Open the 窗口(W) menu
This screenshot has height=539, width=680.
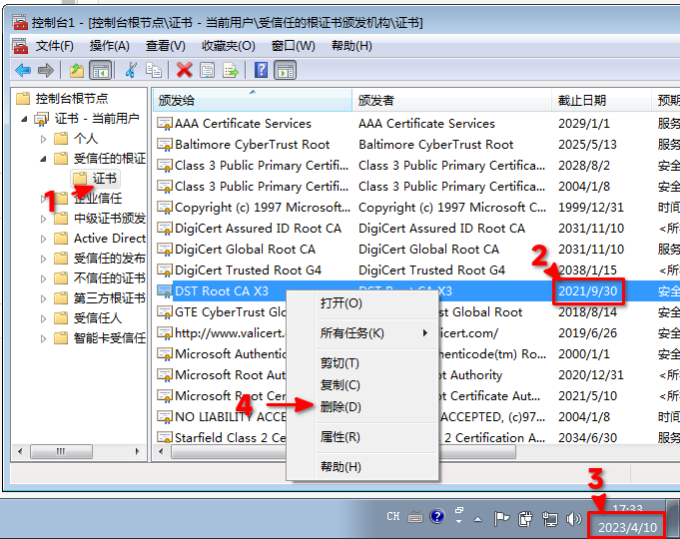(293, 46)
